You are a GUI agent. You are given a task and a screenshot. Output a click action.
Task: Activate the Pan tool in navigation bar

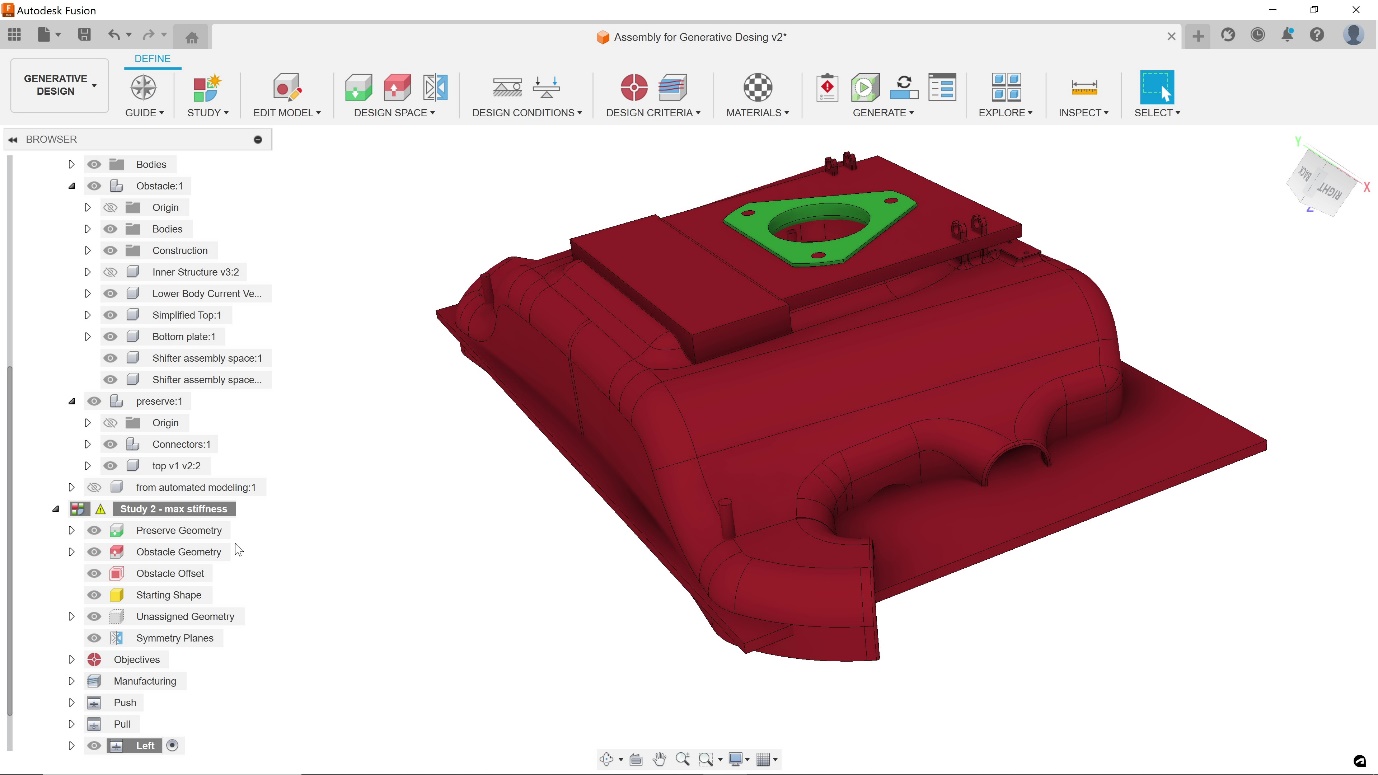coord(660,759)
